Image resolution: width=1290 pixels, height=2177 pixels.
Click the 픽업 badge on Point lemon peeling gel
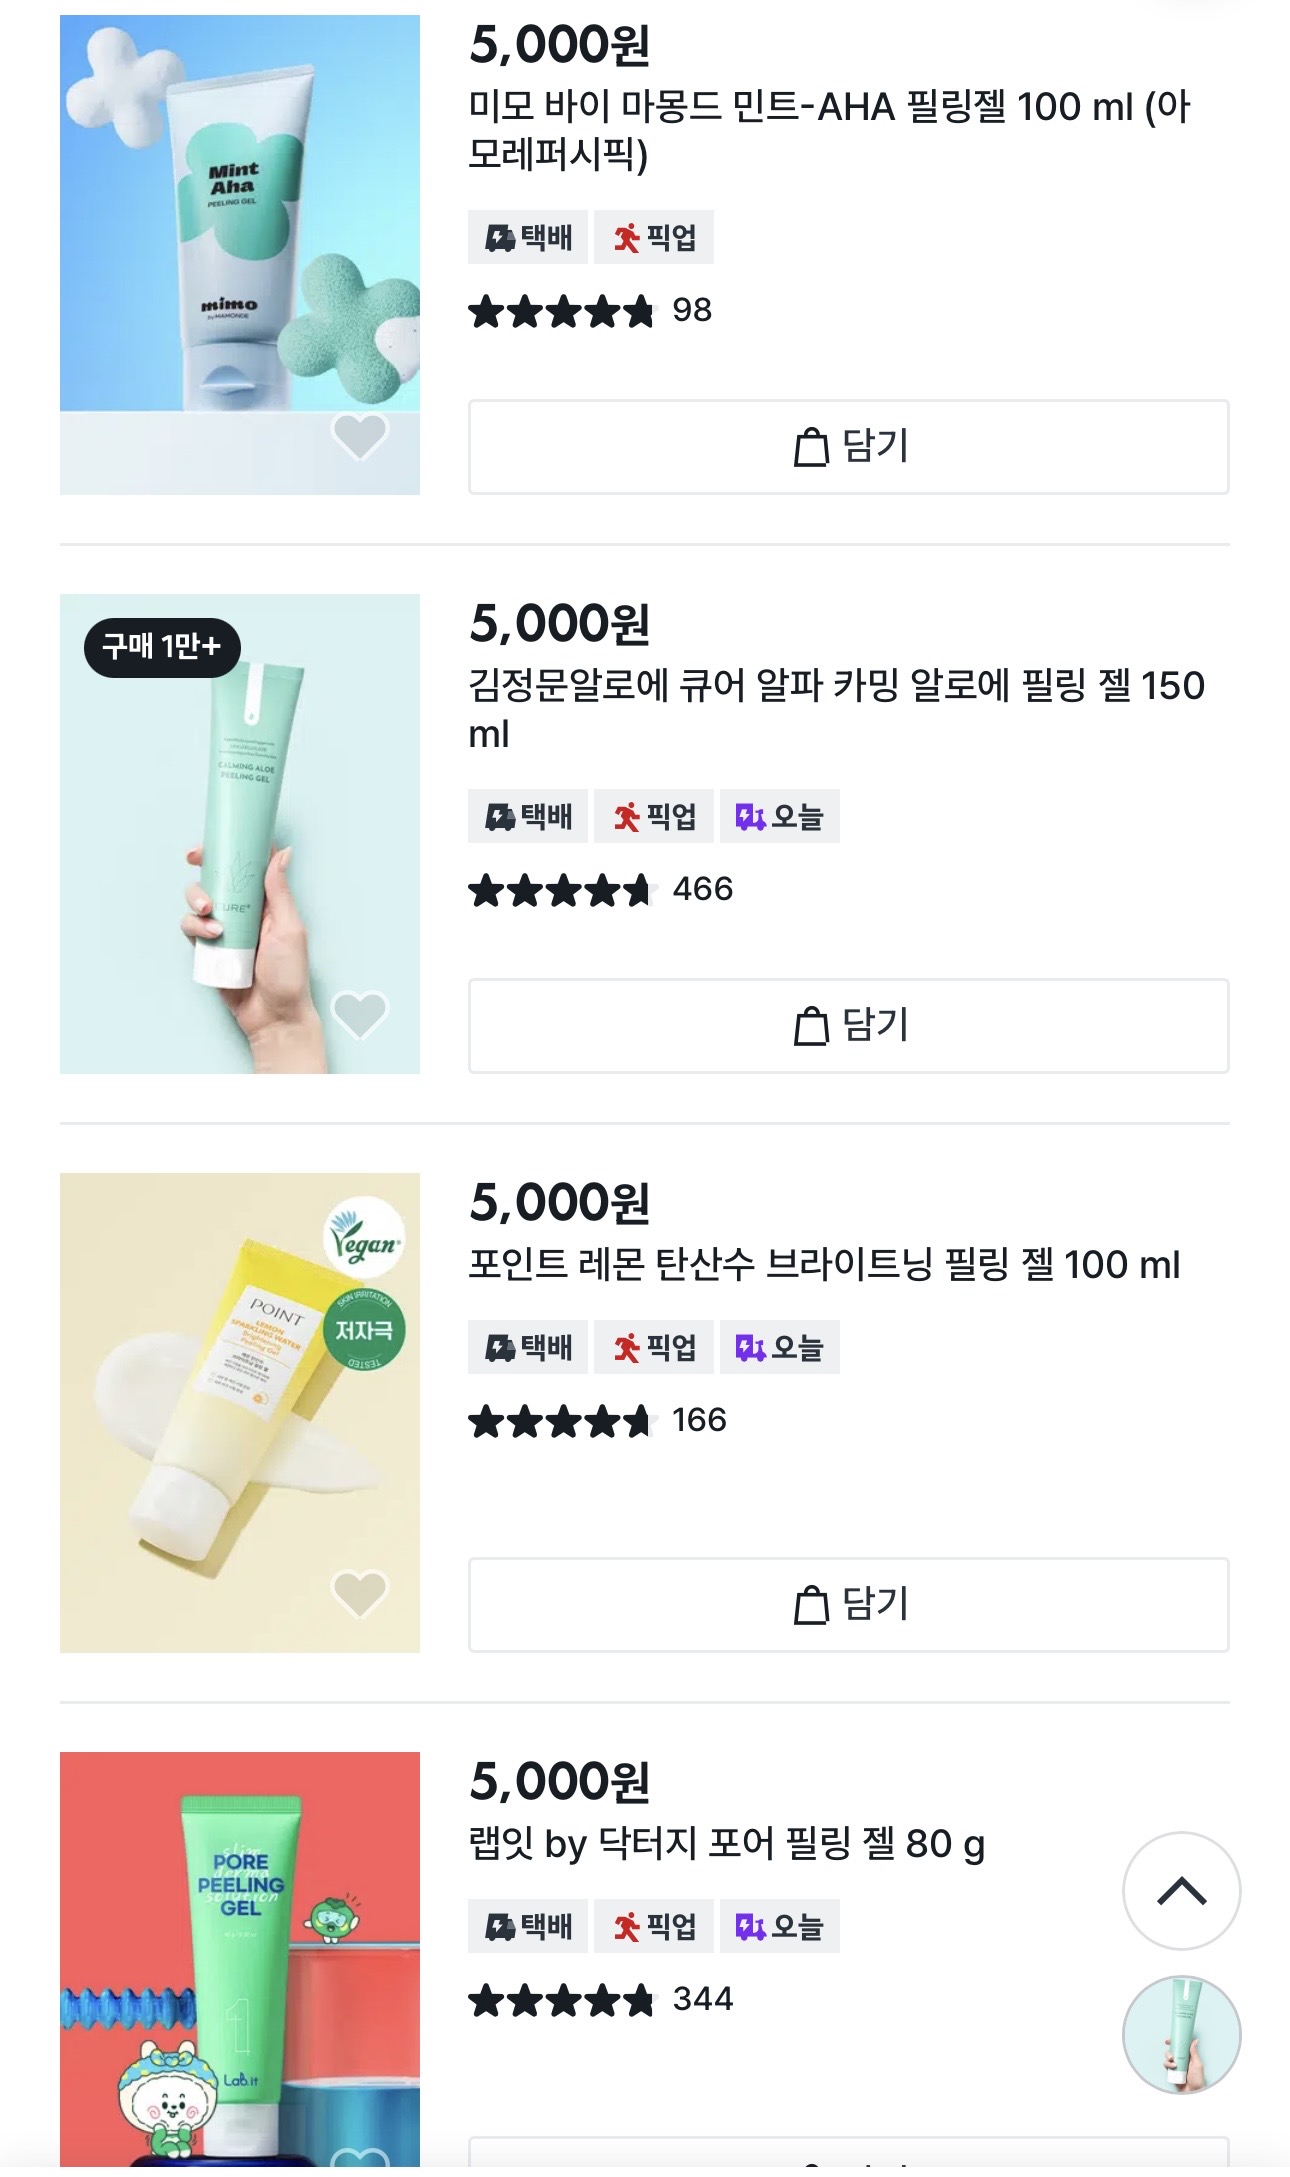654,1347
